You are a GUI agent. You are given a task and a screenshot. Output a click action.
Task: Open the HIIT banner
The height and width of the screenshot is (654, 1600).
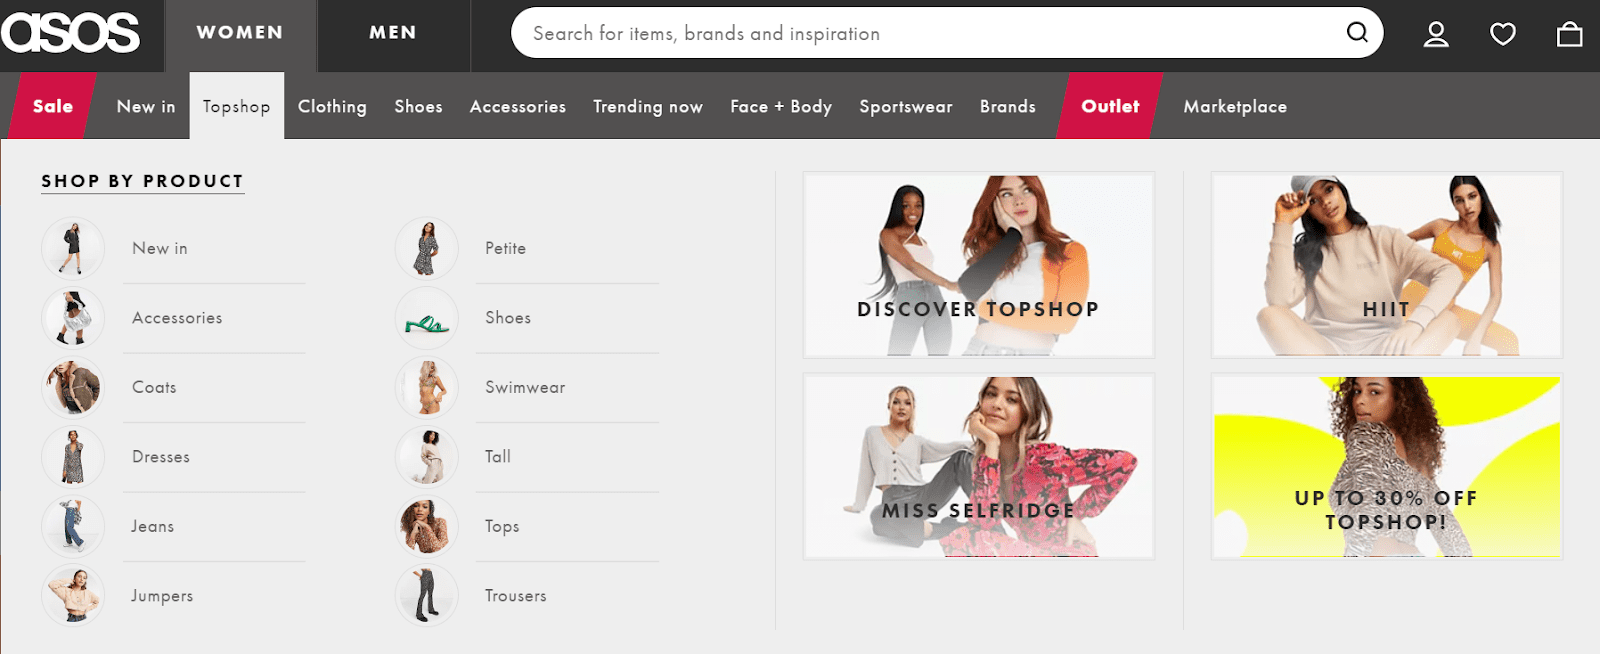pos(1387,265)
